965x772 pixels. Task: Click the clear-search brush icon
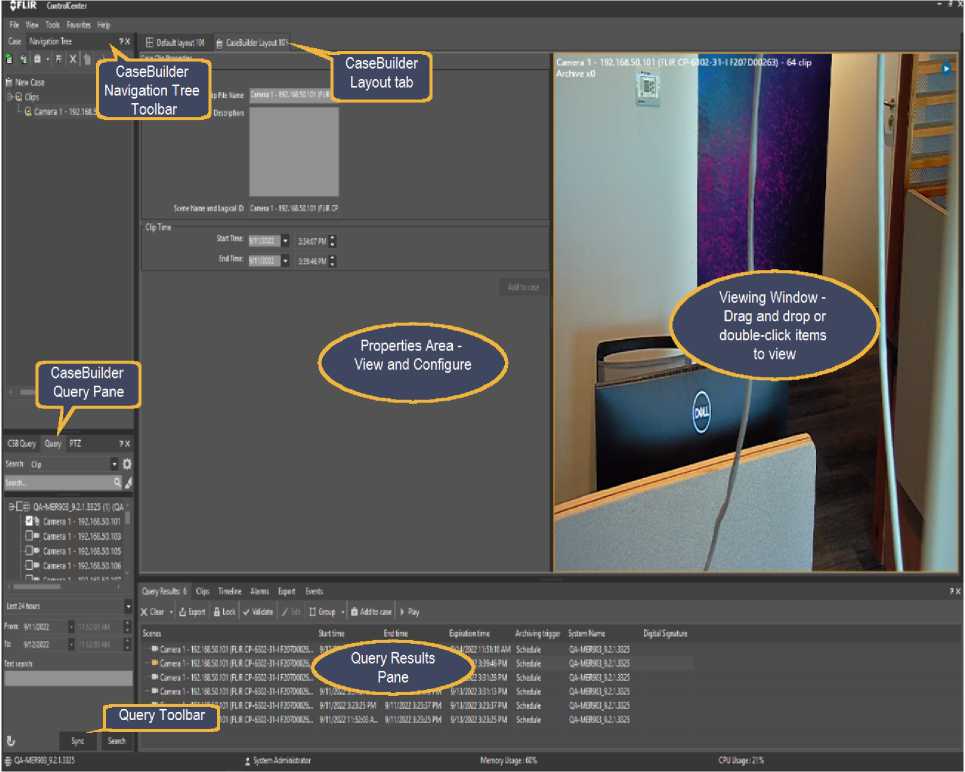(128, 482)
